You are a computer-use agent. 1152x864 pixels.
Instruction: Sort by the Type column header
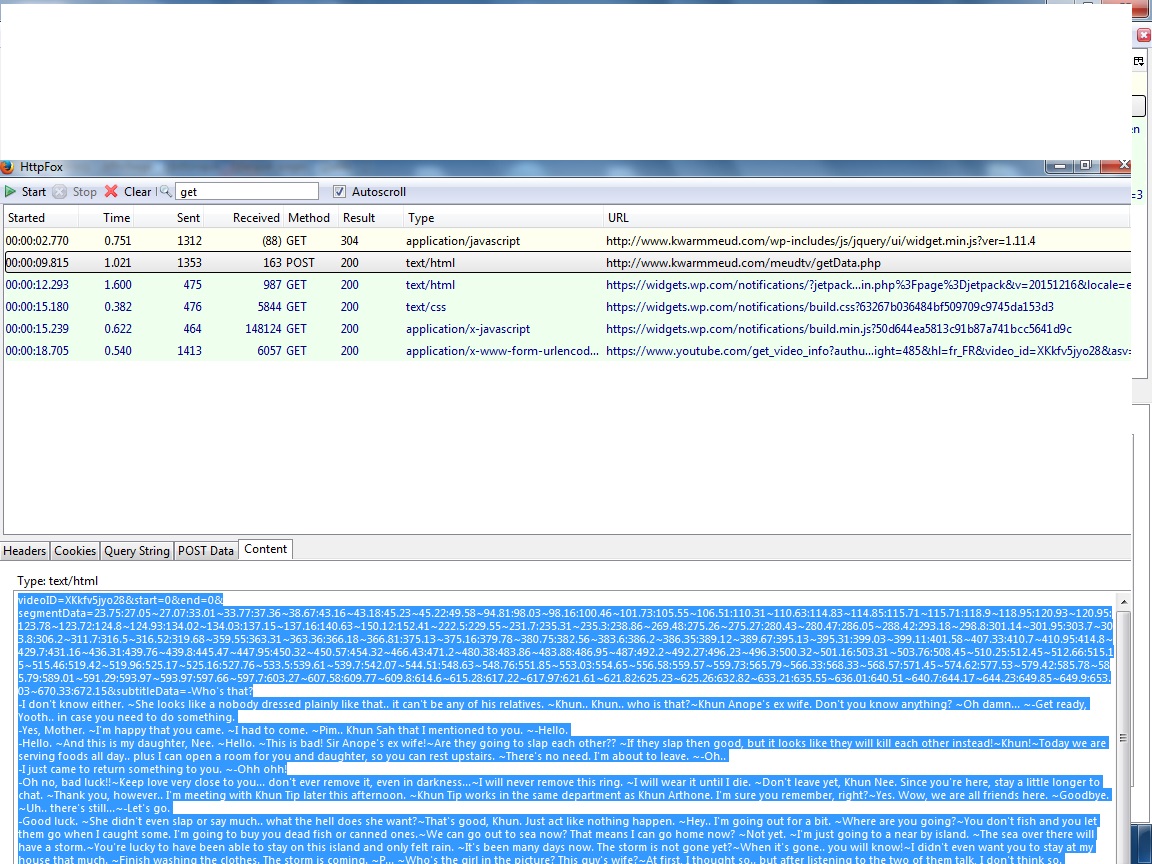(503, 217)
